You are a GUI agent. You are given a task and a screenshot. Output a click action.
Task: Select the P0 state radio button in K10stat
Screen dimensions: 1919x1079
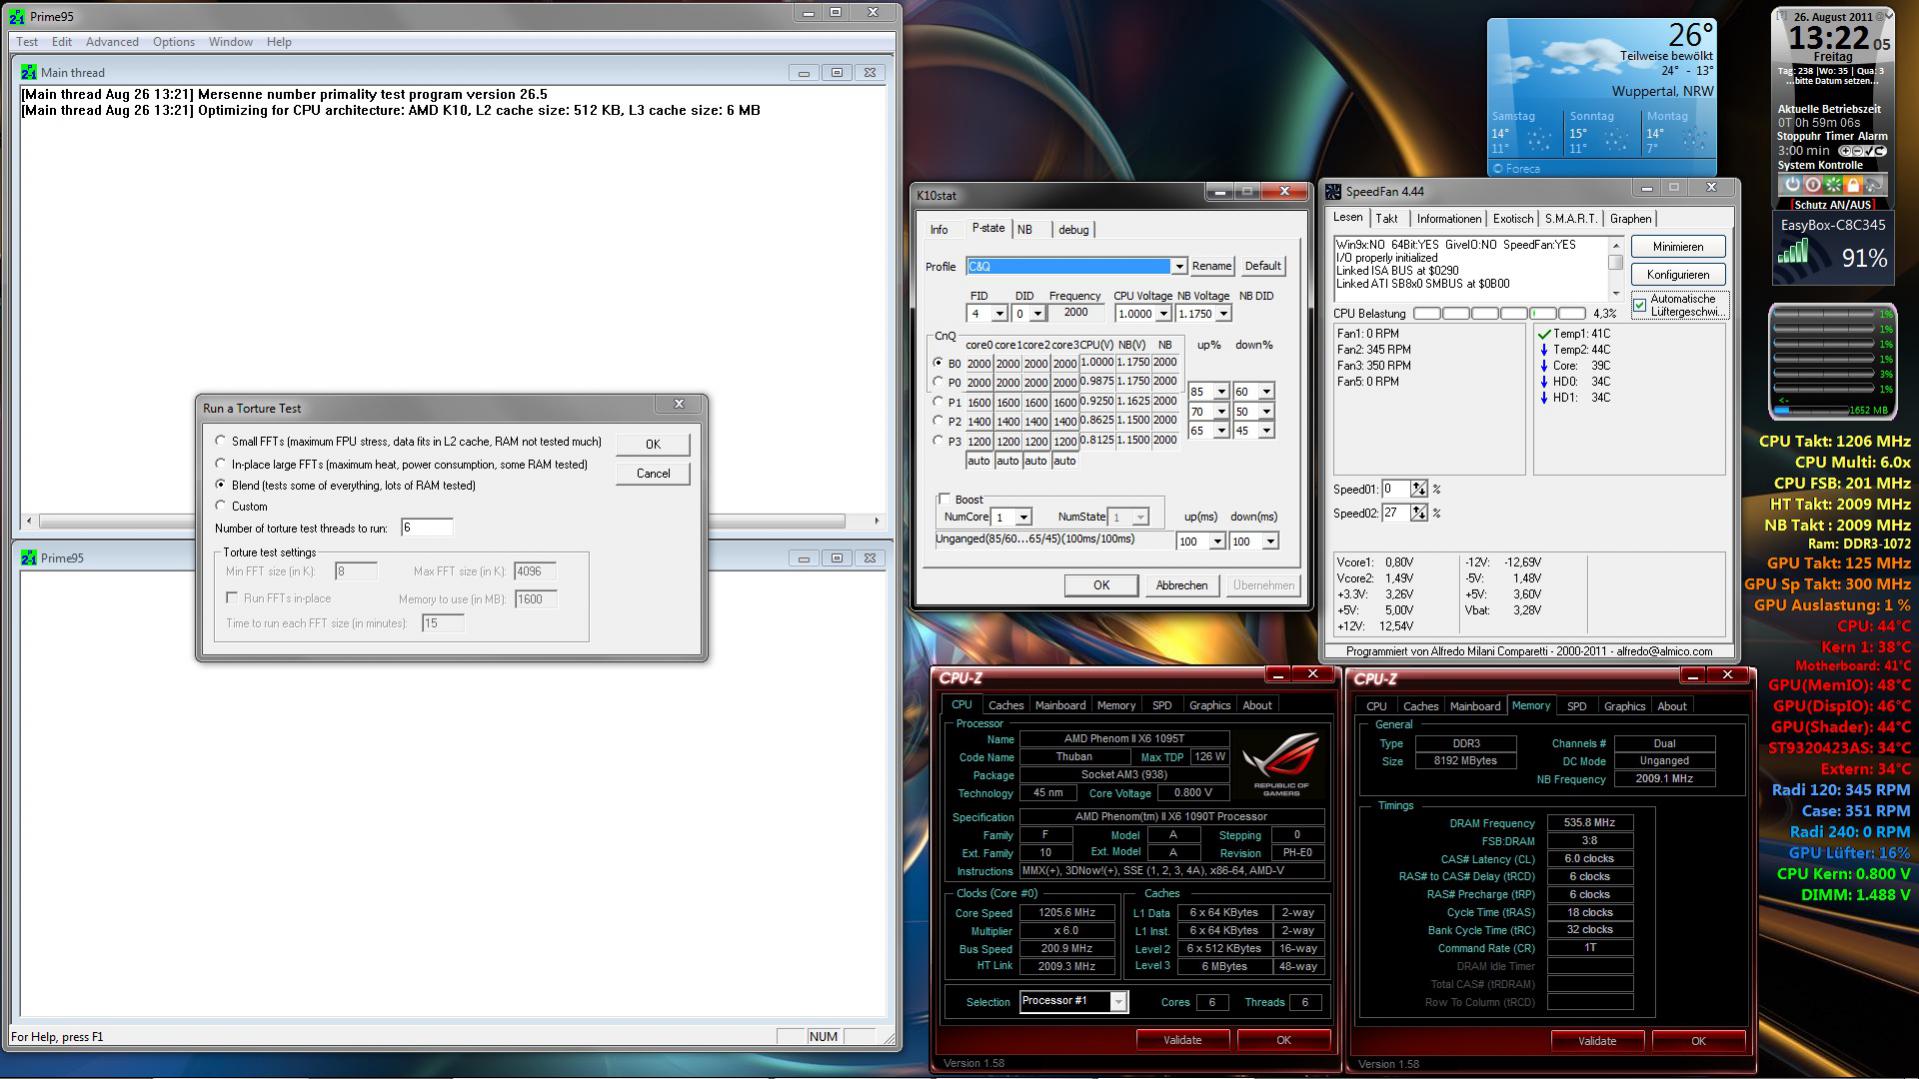pos(938,382)
